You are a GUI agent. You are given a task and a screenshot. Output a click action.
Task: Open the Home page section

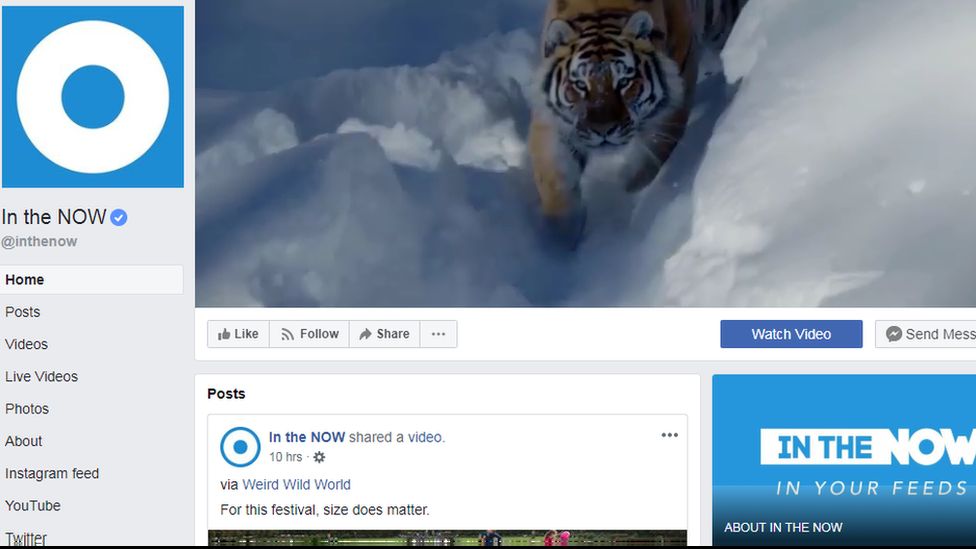(x=92, y=279)
